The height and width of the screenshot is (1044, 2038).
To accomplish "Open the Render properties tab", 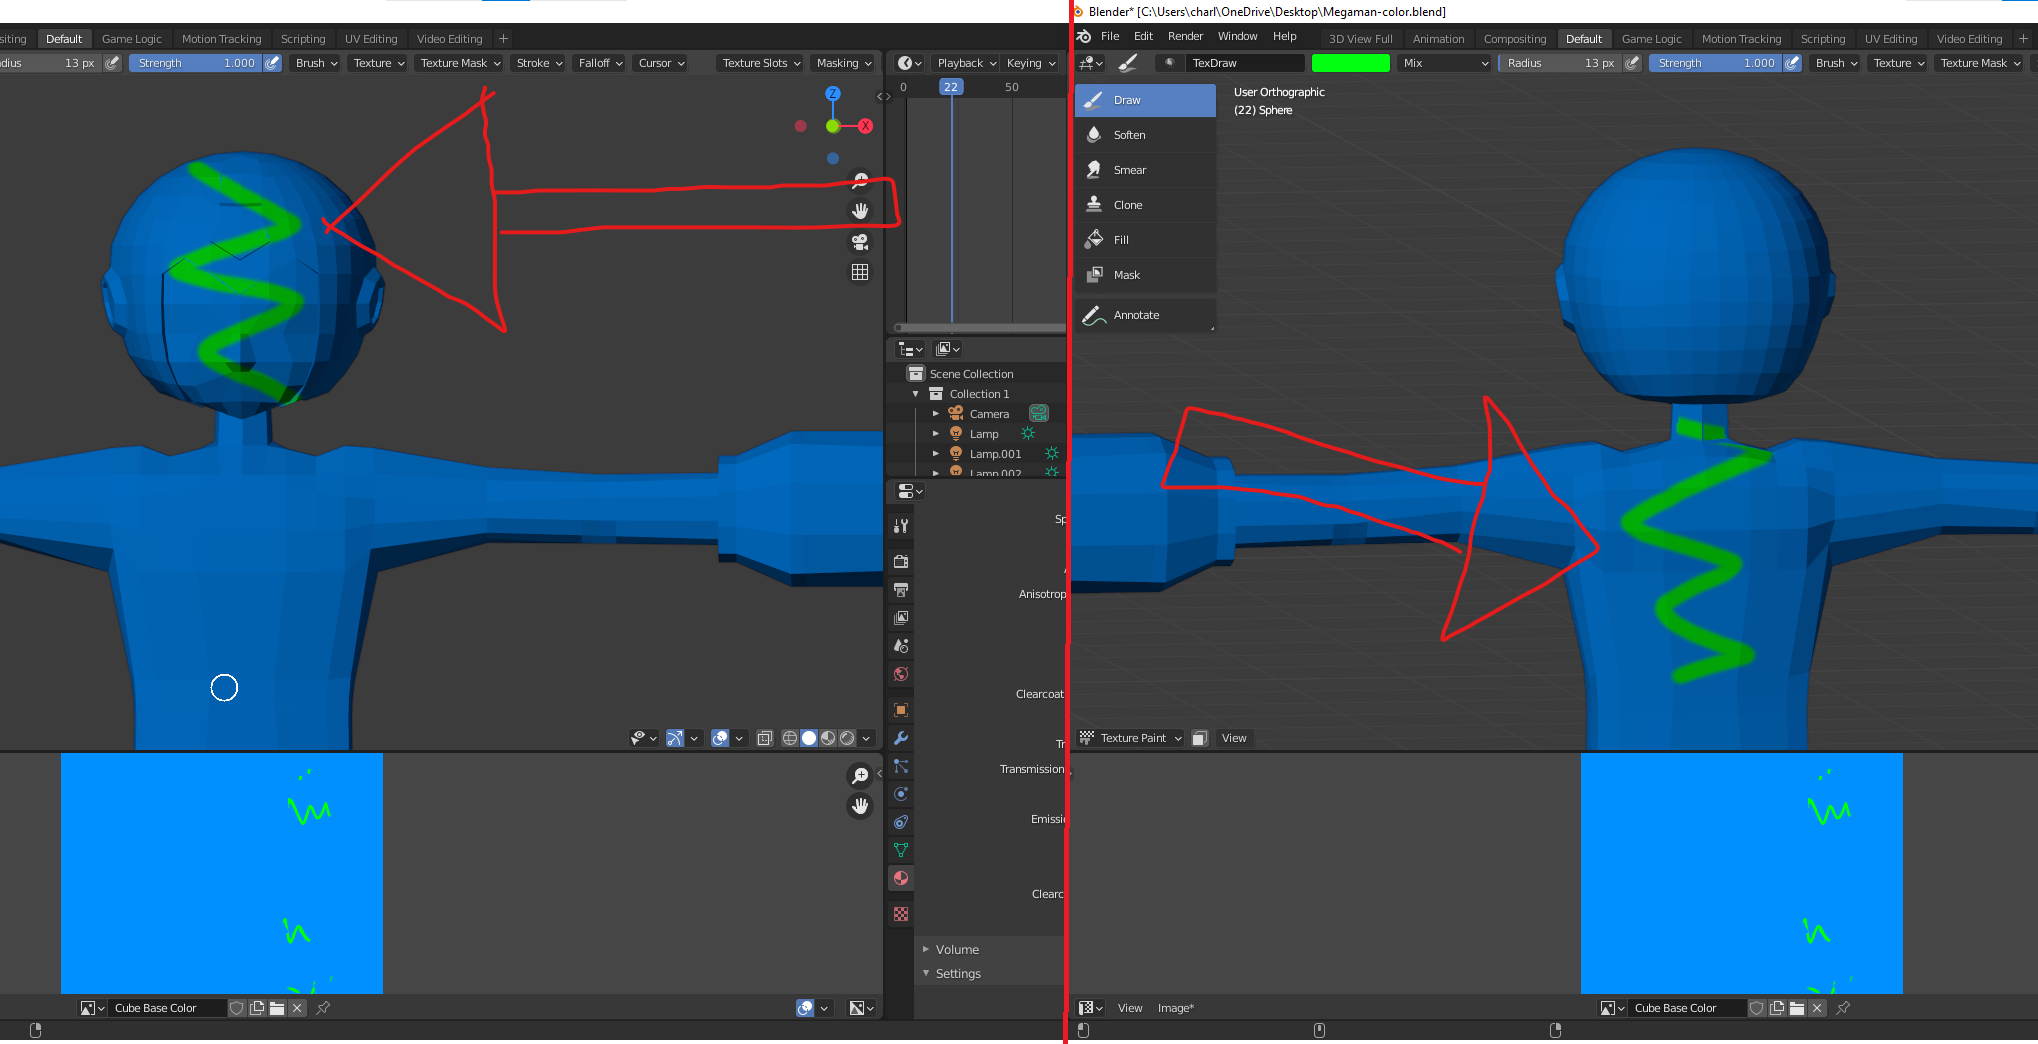I will click(901, 562).
